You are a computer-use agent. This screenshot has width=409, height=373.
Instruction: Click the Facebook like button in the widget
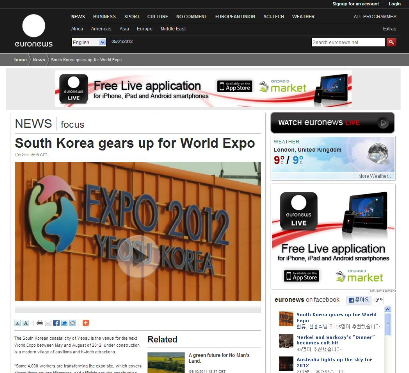coord(359,300)
